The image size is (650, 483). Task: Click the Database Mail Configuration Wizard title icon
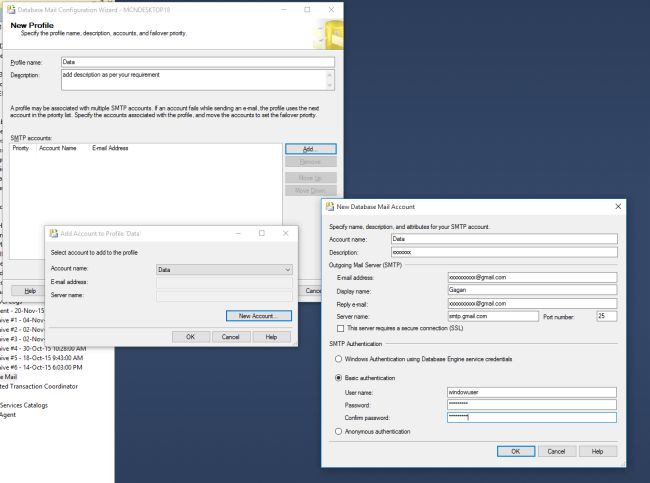pos(11,9)
